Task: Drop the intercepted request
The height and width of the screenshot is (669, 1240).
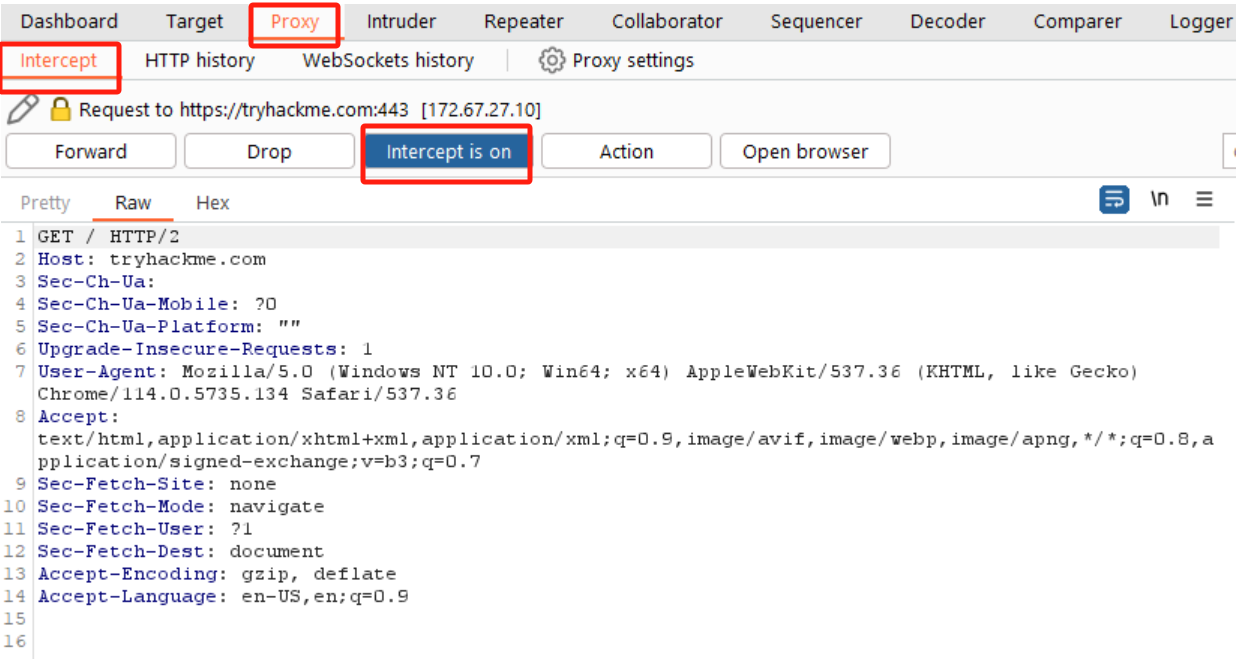Action: pos(269,152)
